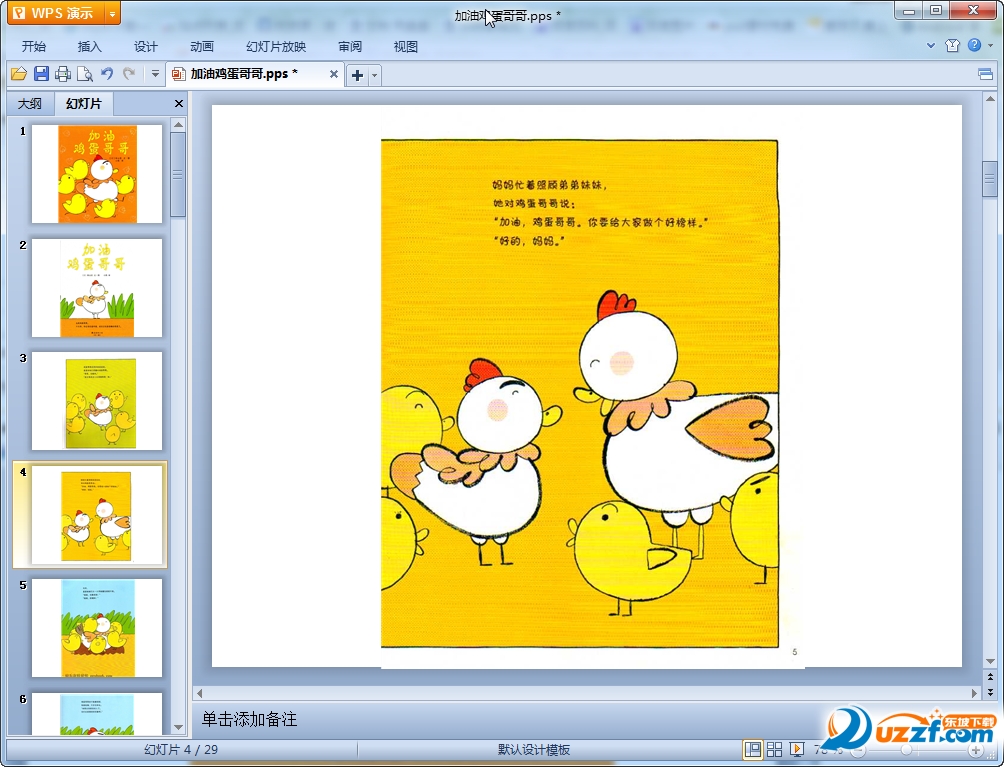Click the main editor vertical scrollbar handle
Image resolution: width=1004 pixels, height=767 pixels.
tap(990, 179)
